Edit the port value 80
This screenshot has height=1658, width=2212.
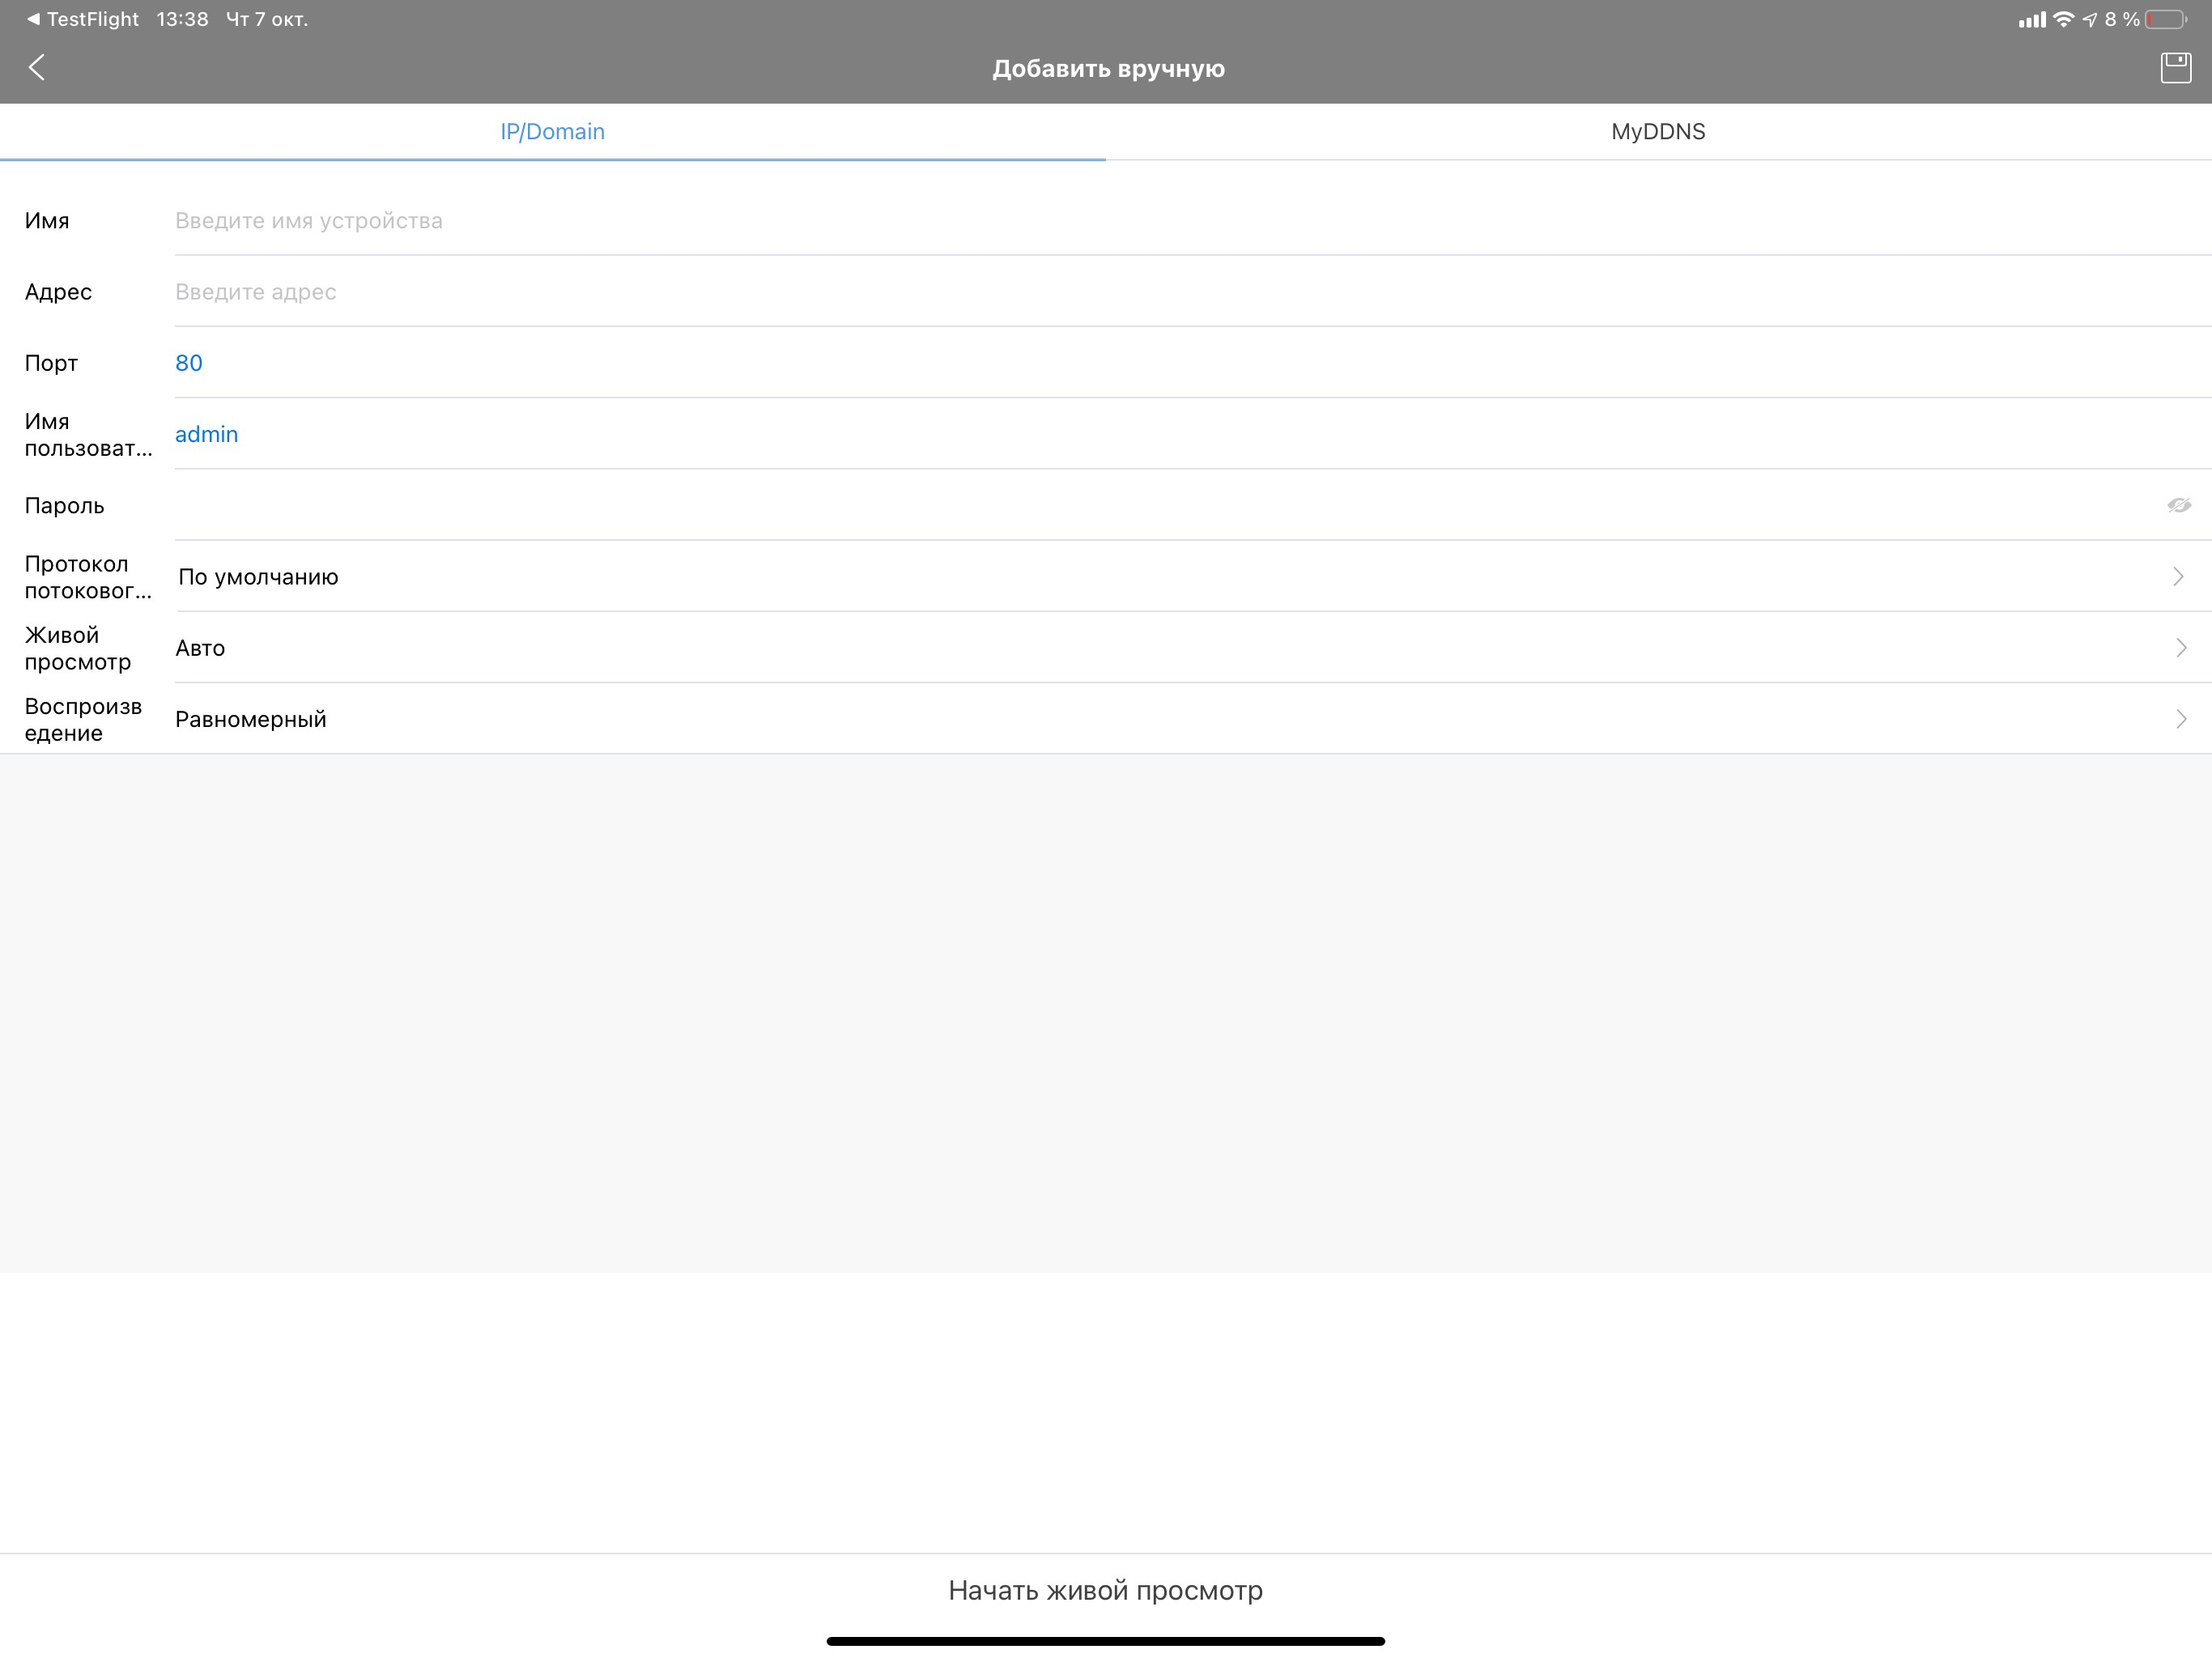pos(1193,363)
